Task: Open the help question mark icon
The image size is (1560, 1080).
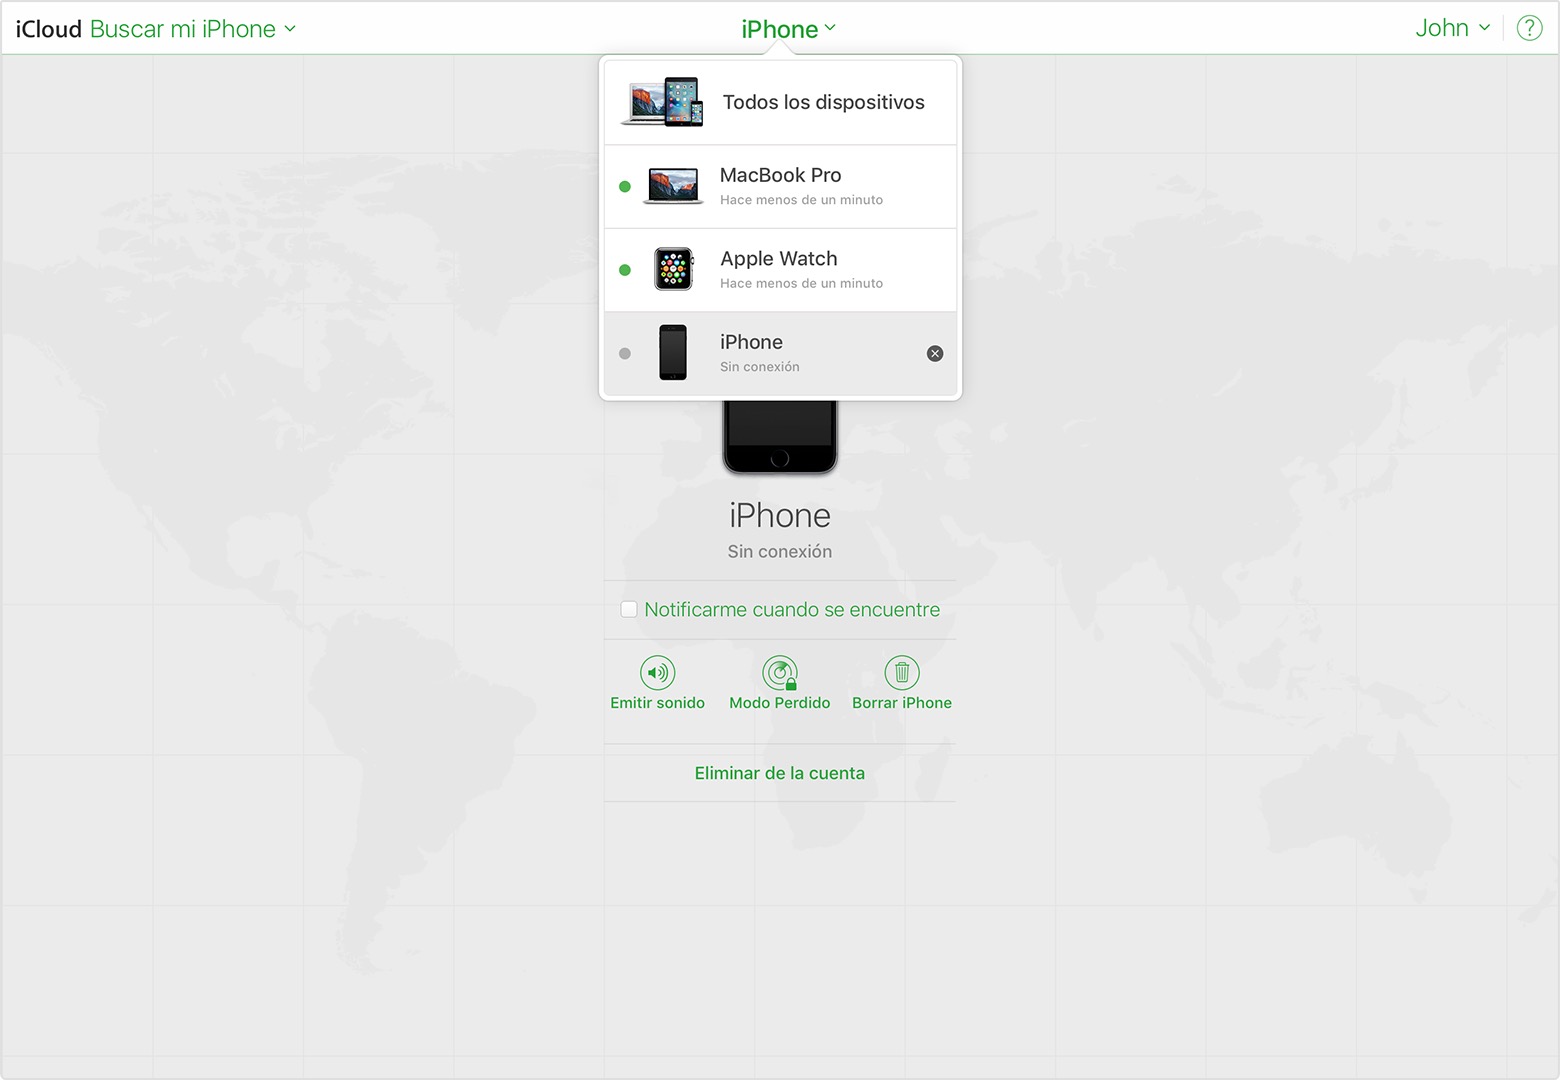Action: pyautogui.click(x=1529, y=28)
